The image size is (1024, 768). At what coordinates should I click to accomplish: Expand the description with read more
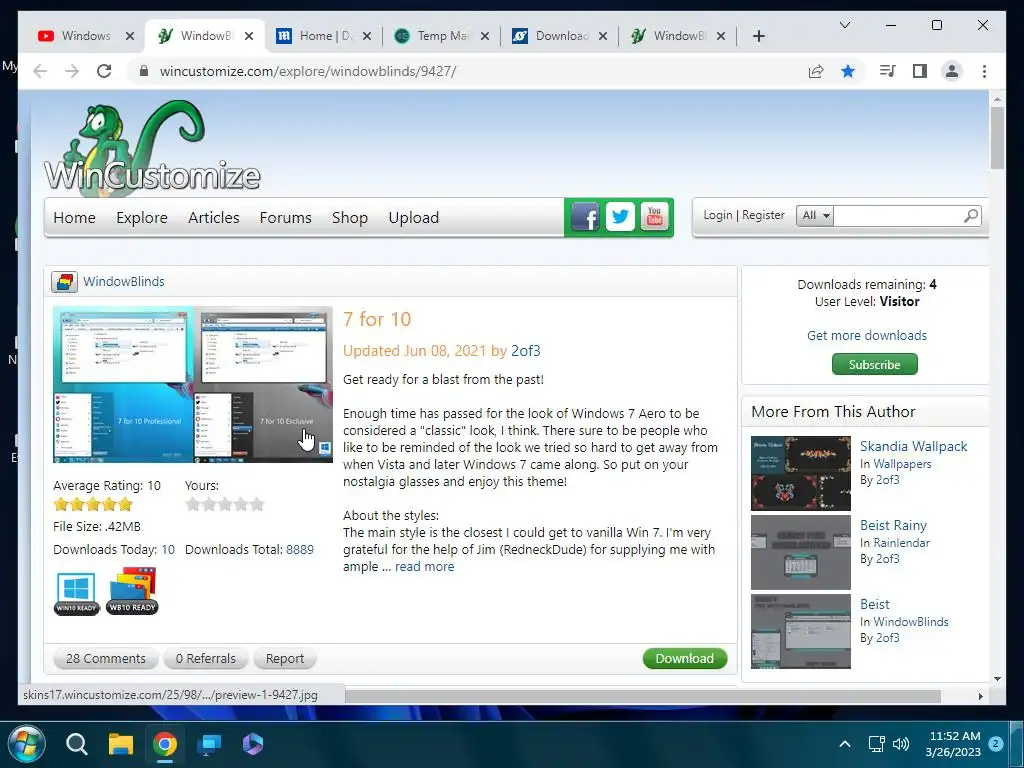tap(424, 567)
